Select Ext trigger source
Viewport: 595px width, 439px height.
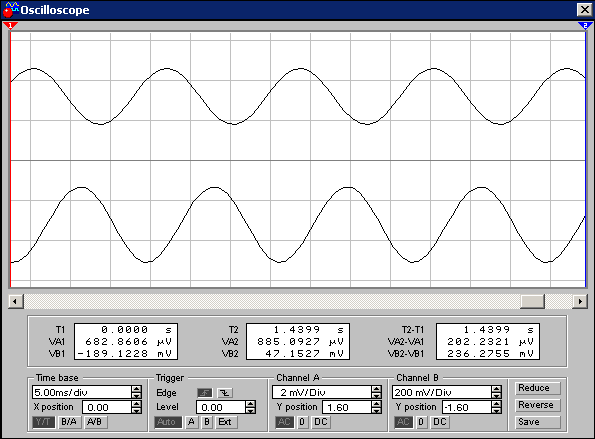click(226, 422)
